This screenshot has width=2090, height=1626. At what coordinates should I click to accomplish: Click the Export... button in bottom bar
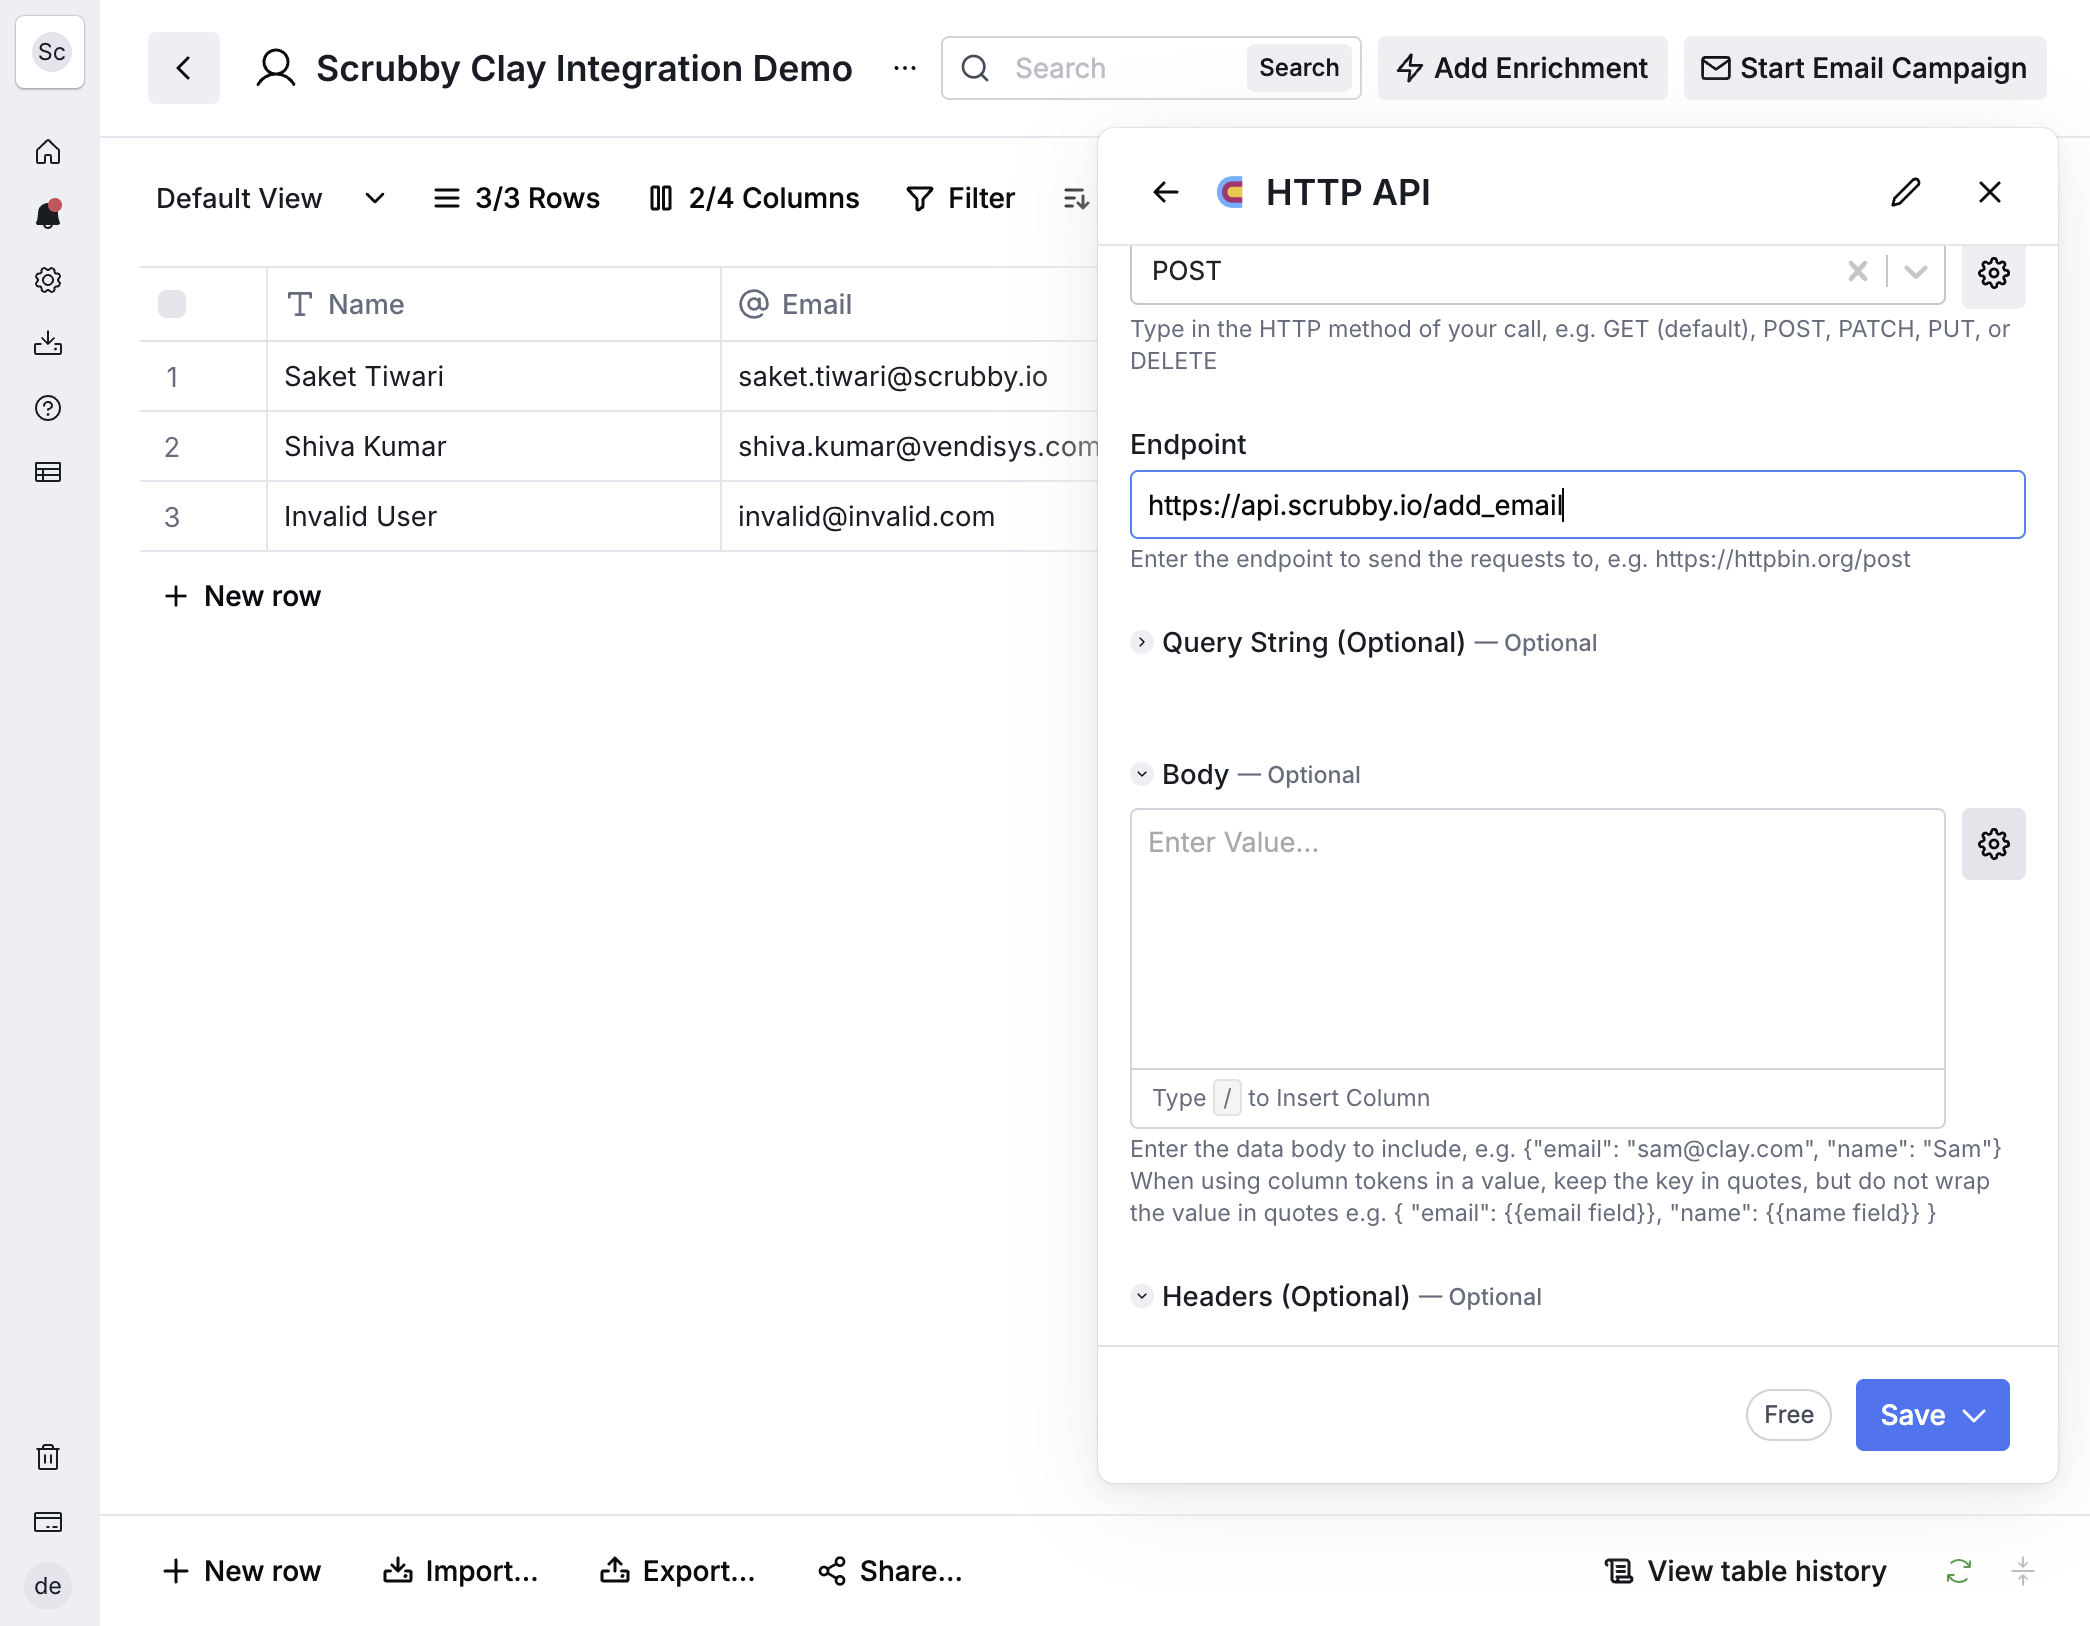(x=677, y=1571)
